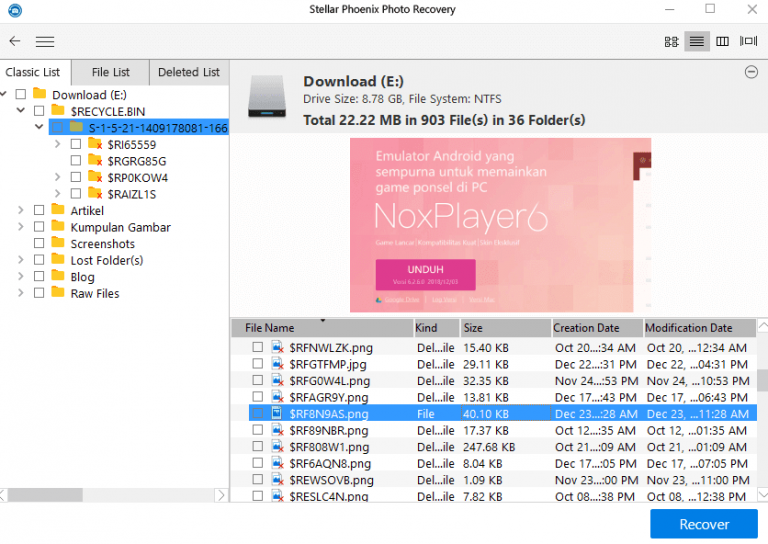This screenshot has width=768, height=544.
Task: Select the $RFG0W4L.png file name
Action: 330,380
